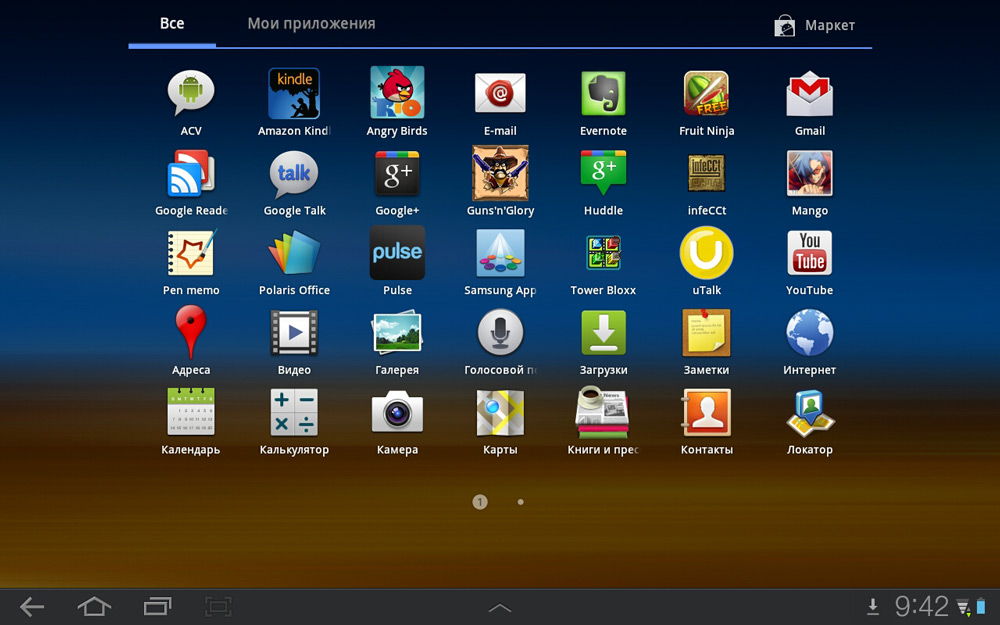This screenshot has width=1000, height=625.
Task: Switch to Мои приложения tab
Action: coord(311,24)
